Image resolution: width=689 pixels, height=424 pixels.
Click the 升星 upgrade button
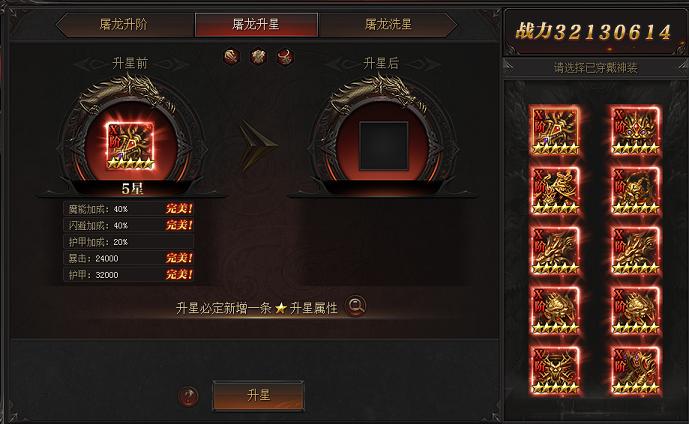tap(258, 395)
